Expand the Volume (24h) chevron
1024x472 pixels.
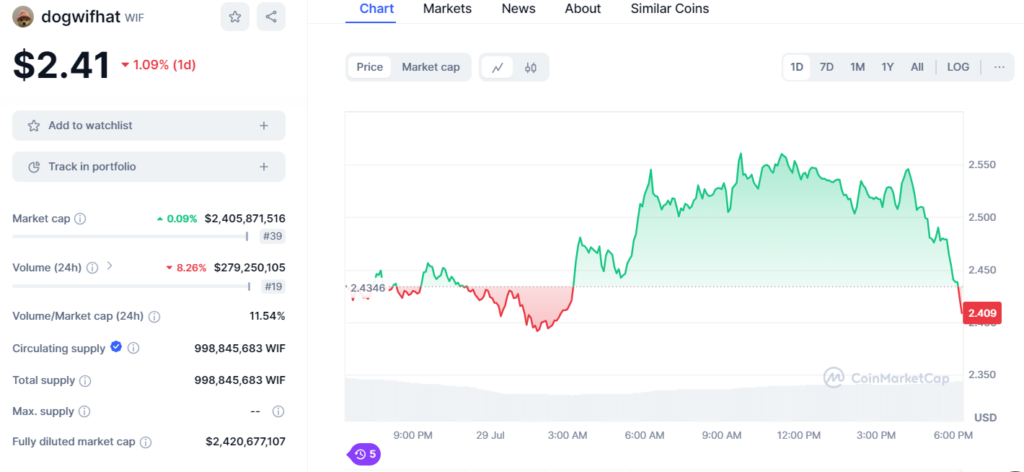110,266
